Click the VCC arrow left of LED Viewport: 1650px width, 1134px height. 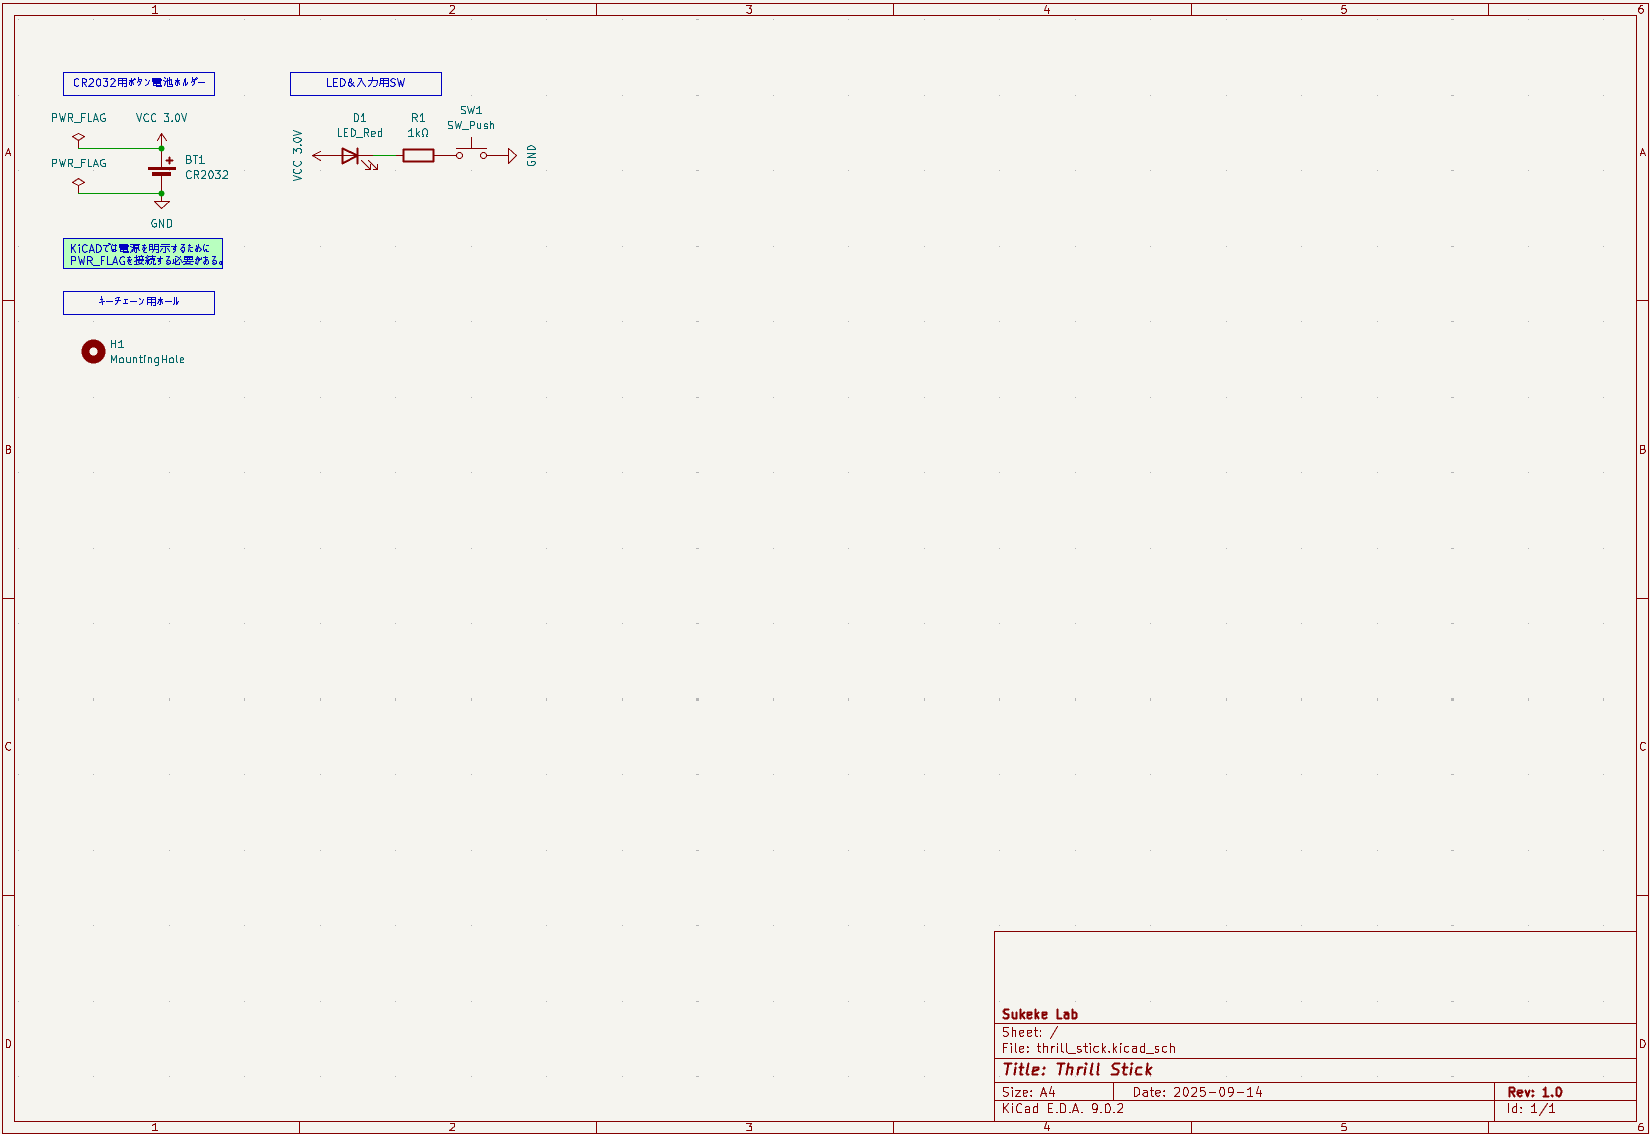[318, 156]
